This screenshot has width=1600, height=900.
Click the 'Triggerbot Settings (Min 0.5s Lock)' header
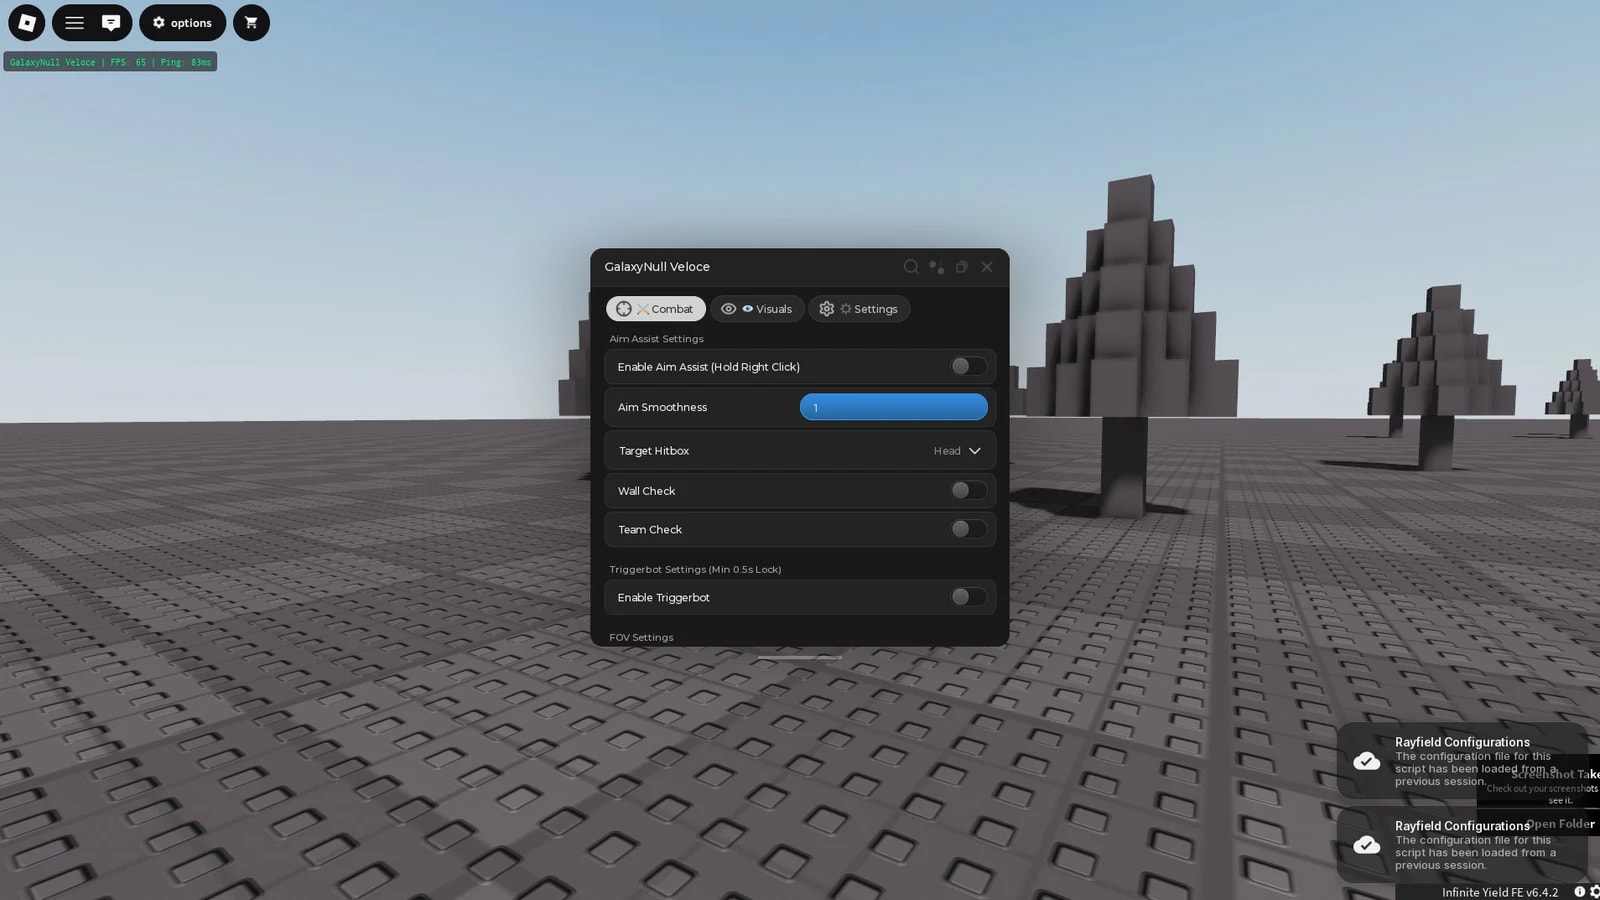point(695,570)
